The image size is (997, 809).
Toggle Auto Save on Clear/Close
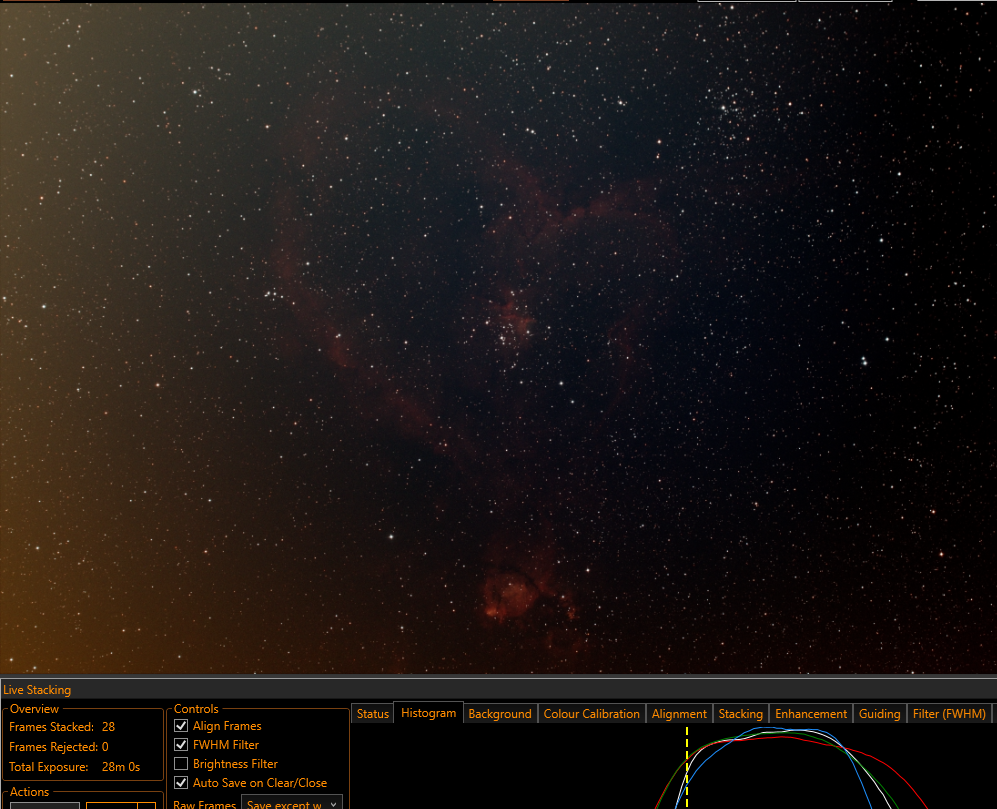(181, 783)
